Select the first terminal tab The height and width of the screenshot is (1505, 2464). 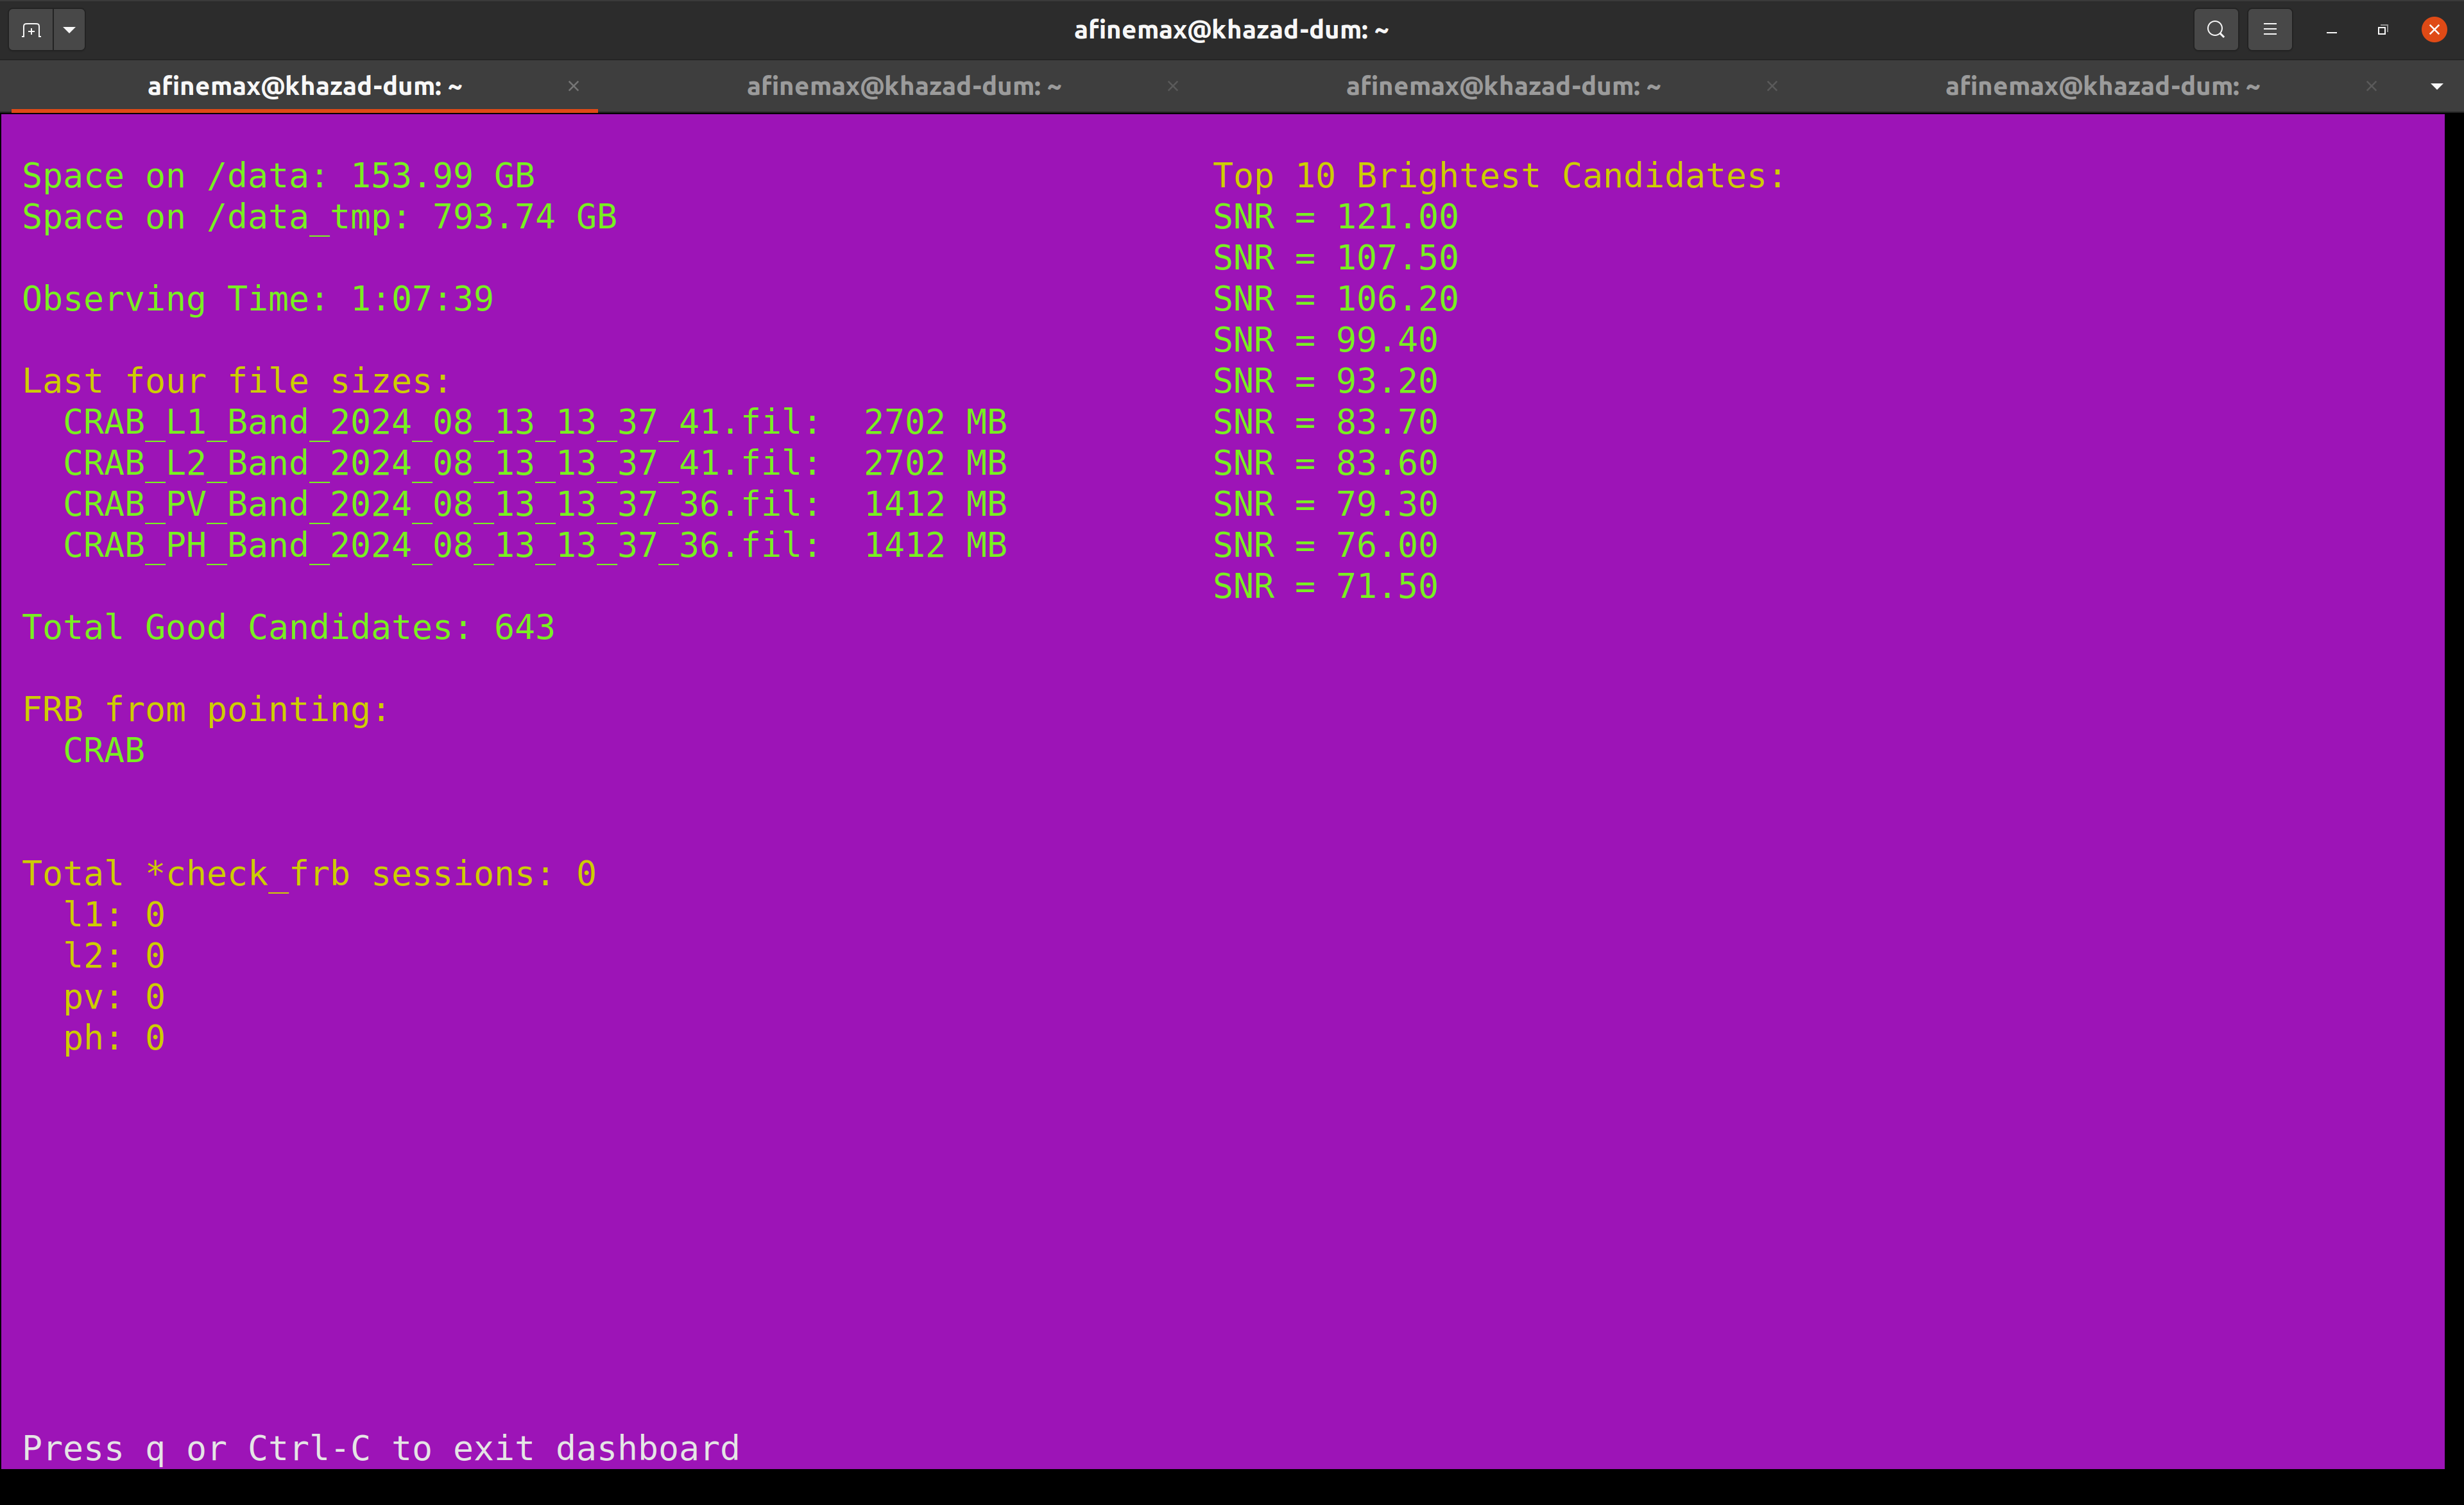coord(305,86)
